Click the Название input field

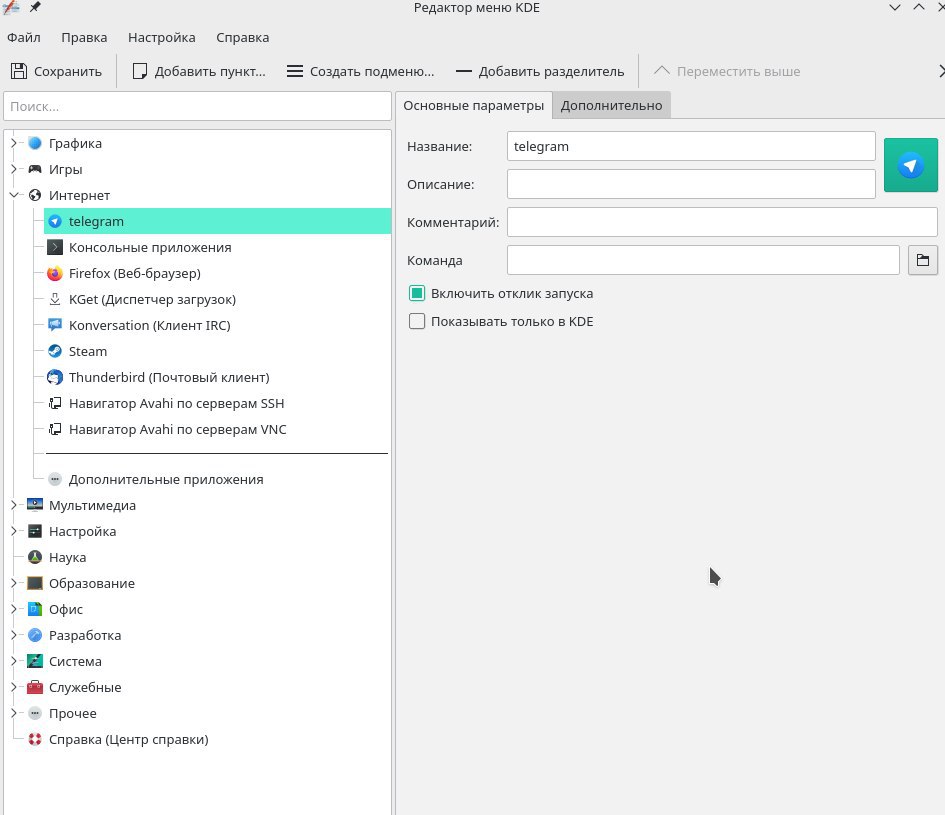pos(691,146)
